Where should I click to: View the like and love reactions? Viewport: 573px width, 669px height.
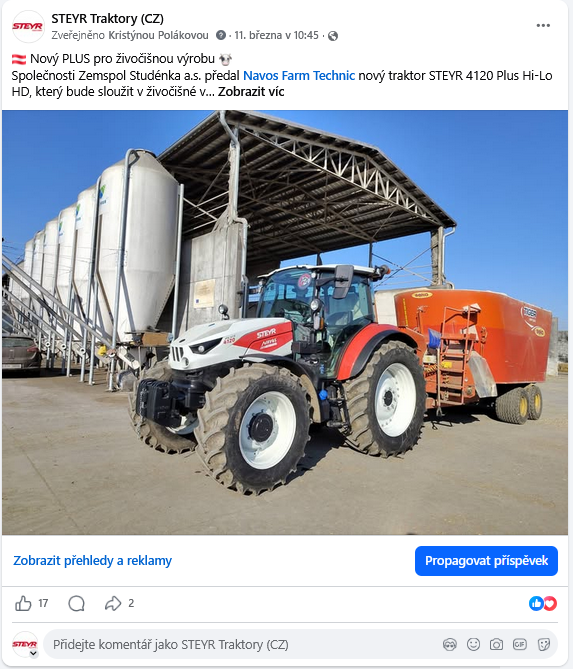coord(543,603)
